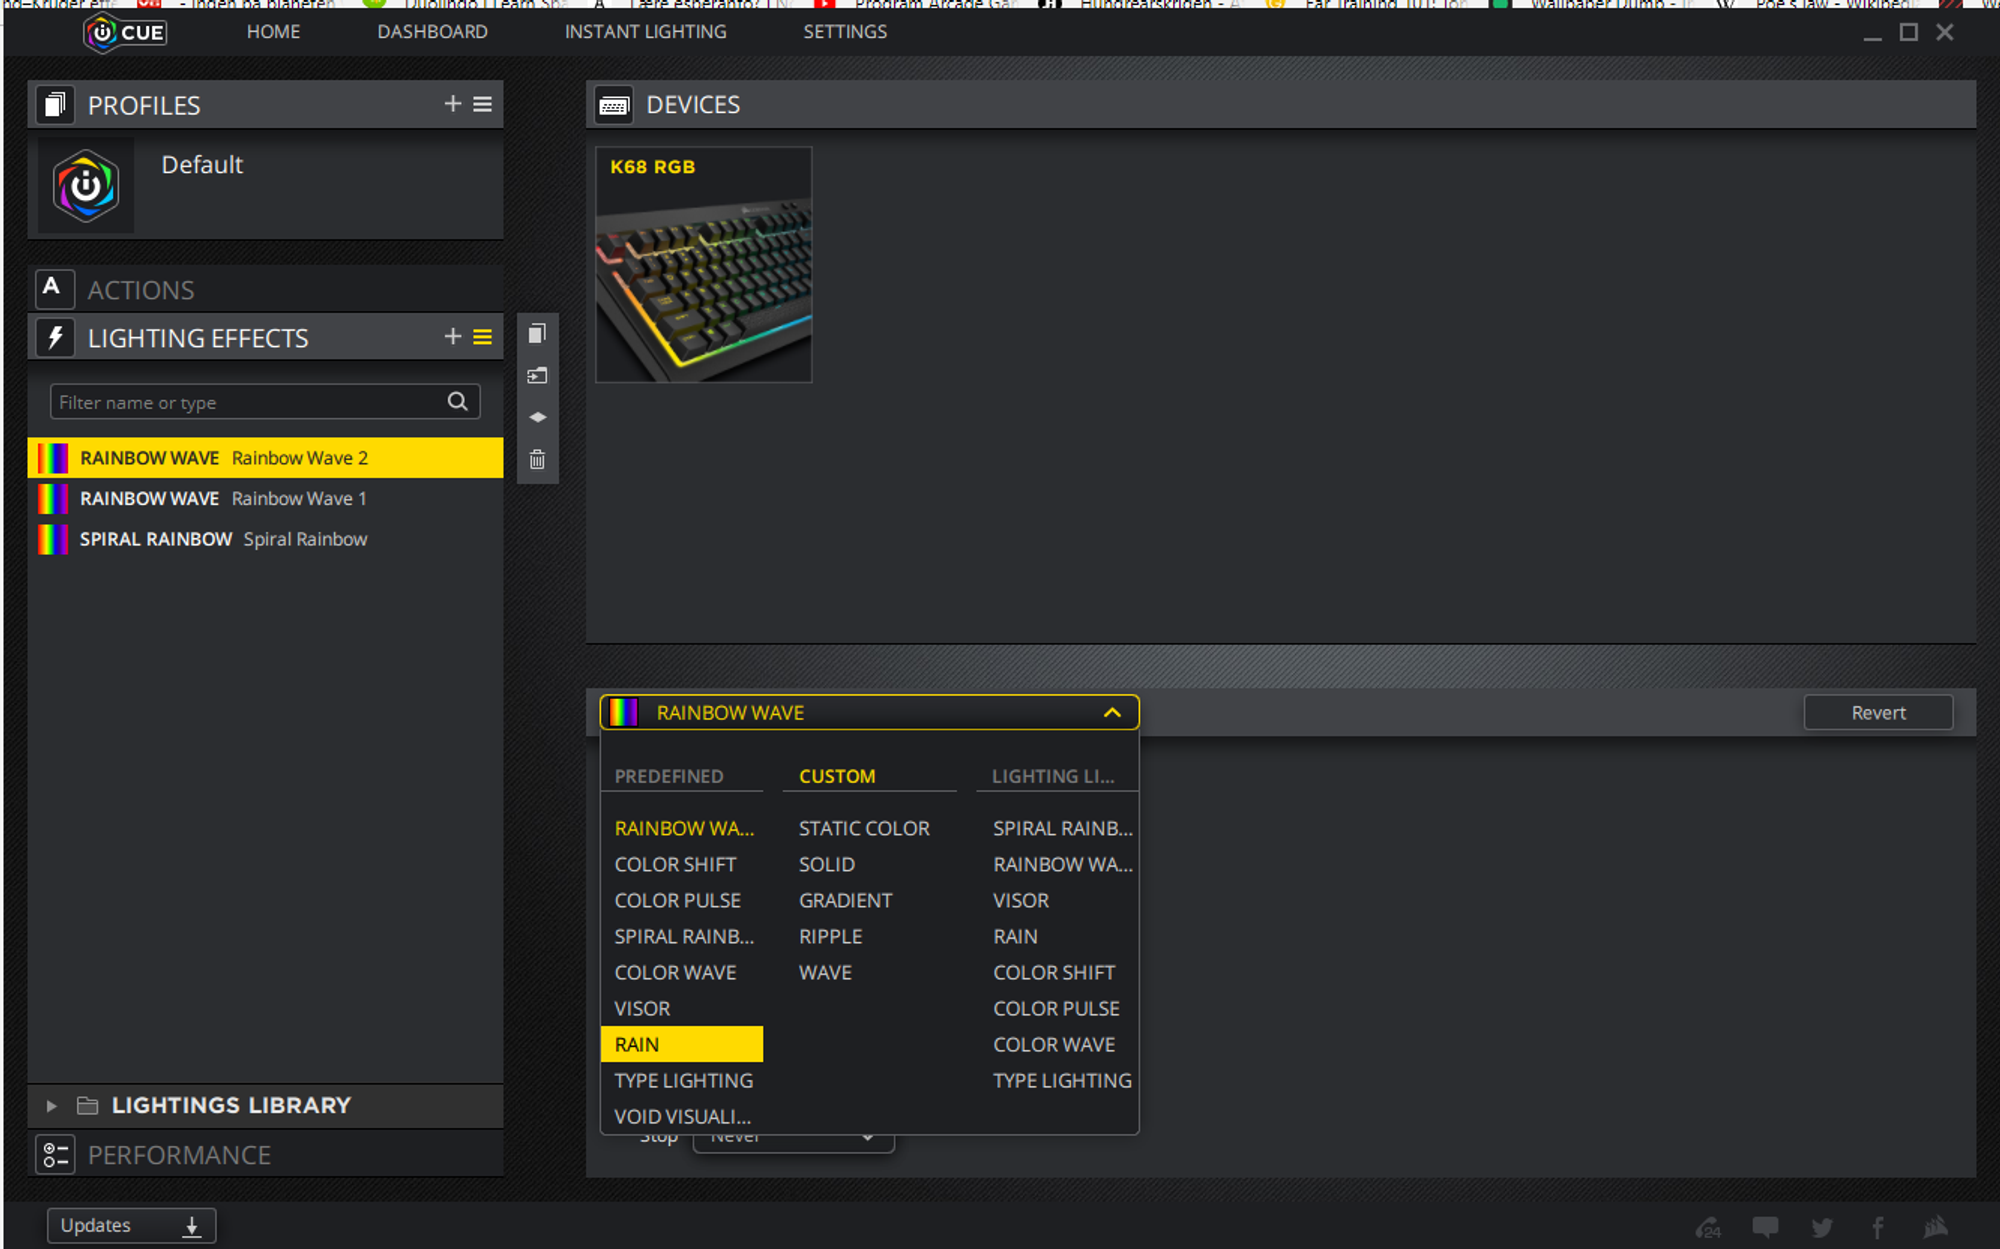Add a new profile with the plus icon
The width and height of the screenshot is (2000, 1249).
(452, 104)
